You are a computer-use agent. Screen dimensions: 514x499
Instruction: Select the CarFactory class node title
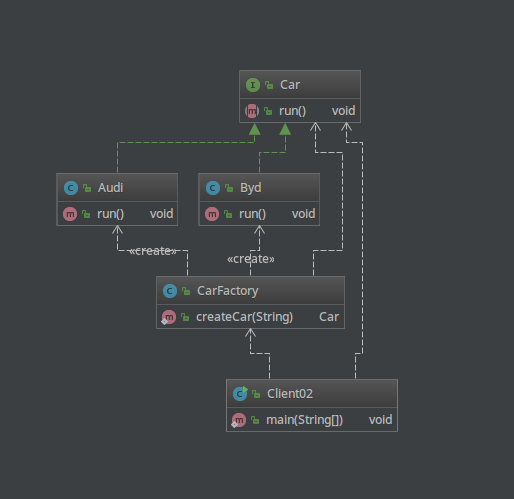click(x=228, y=291)
